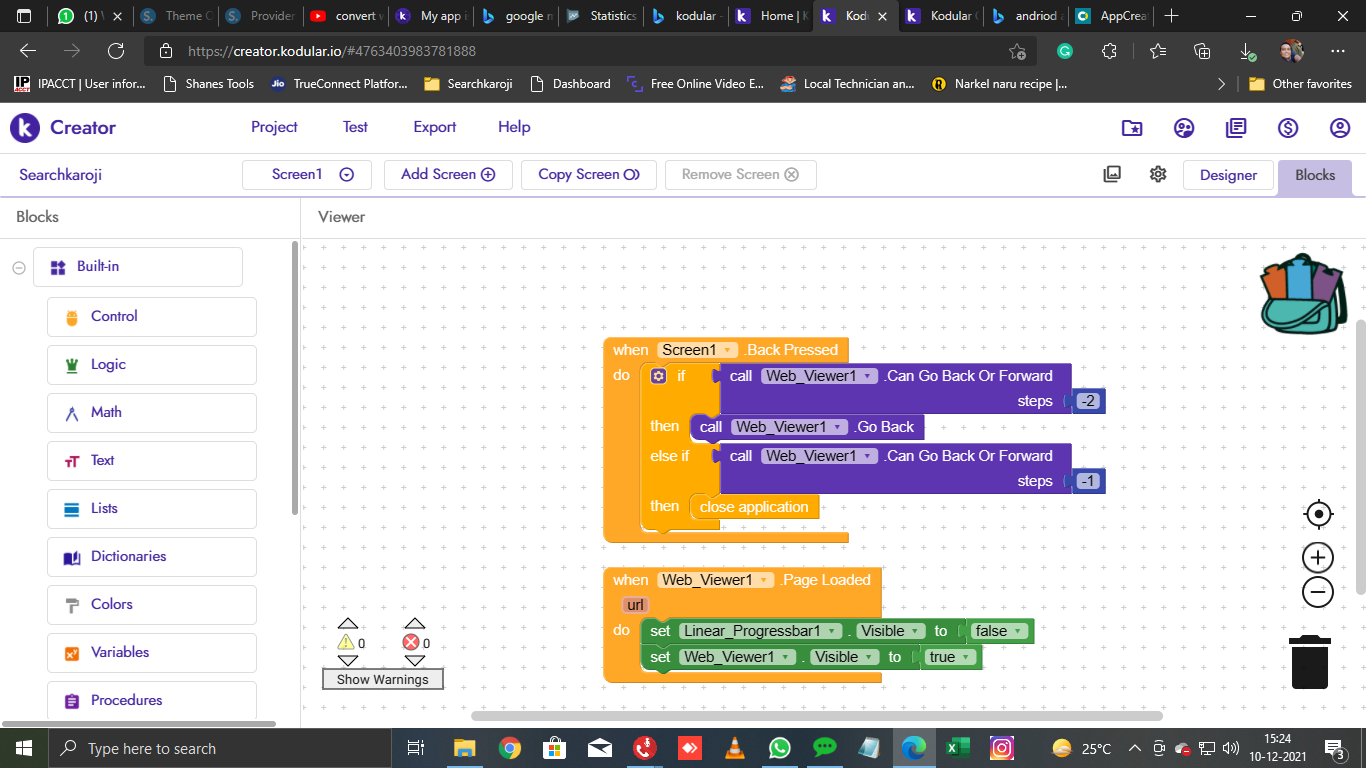Open the settings gear icon beside Designer
Screen dimensions: 1366x768
pyautogui.click(x=1158, y=174)
